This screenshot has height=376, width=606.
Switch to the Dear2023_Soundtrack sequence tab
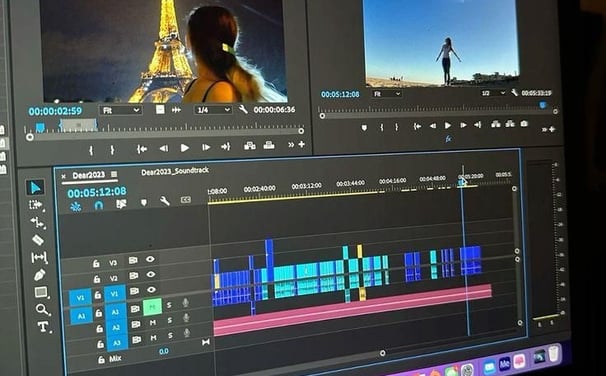point(175,171)
